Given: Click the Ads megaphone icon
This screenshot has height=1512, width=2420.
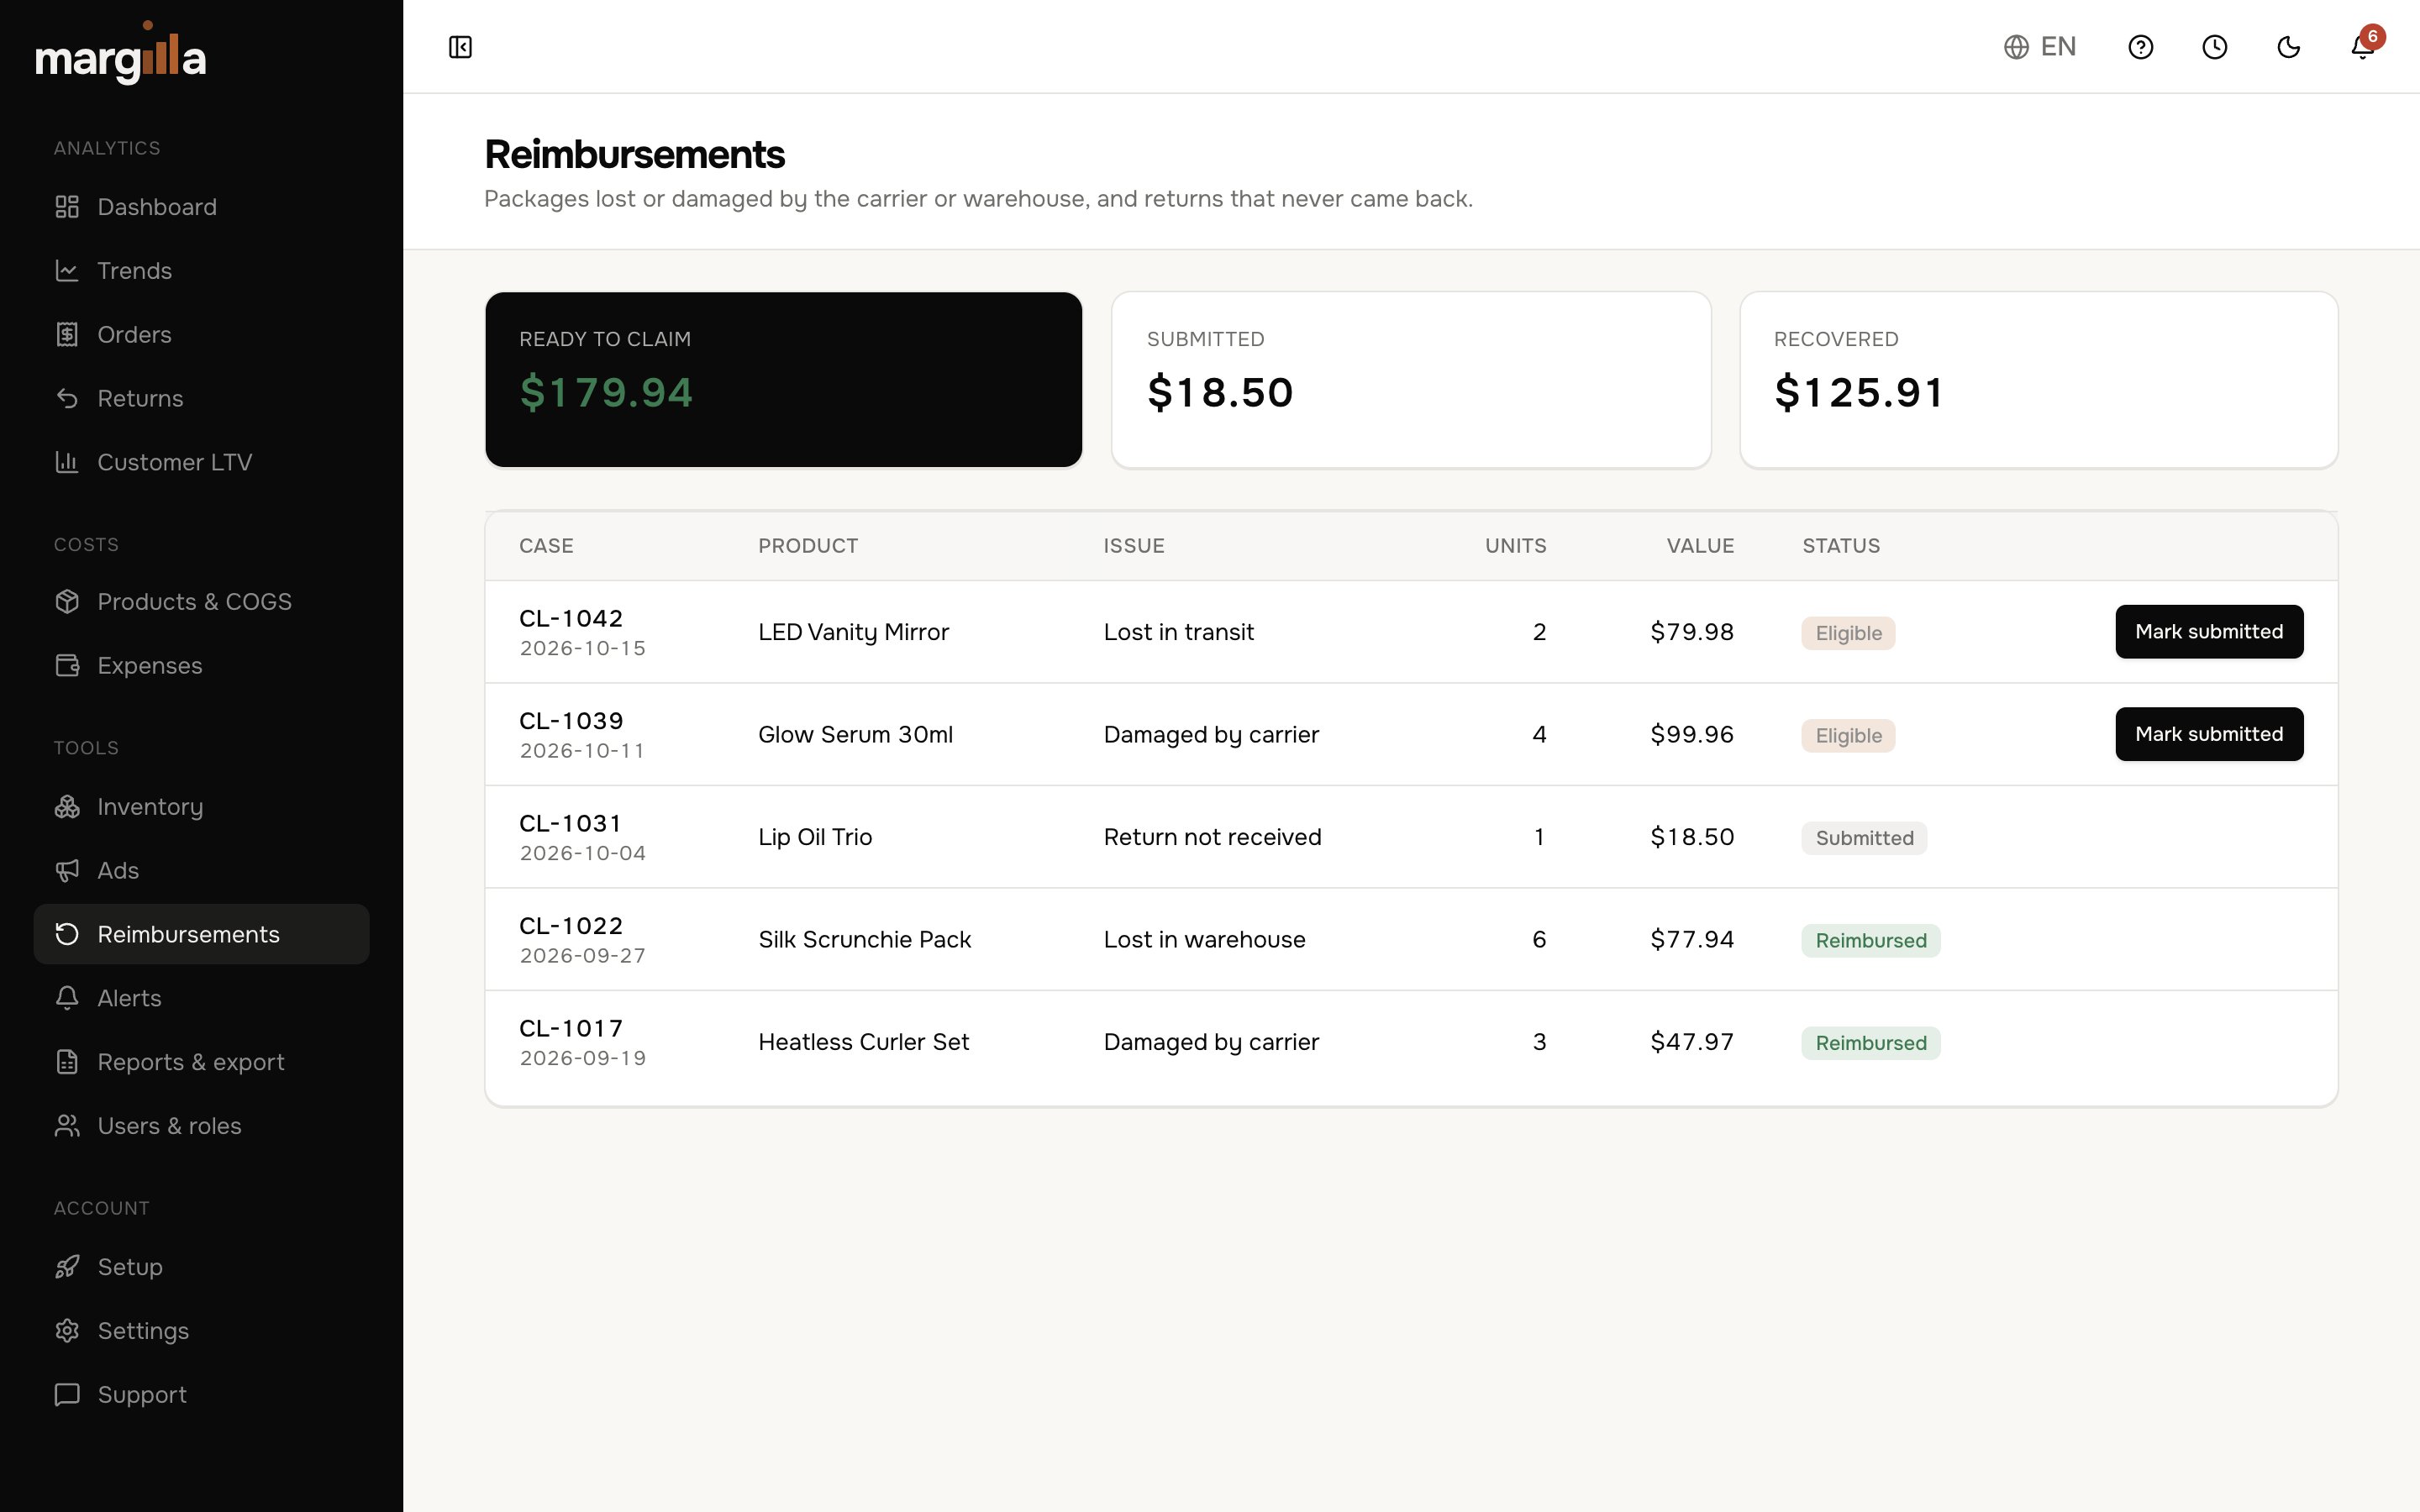Looking at the screenshot, I should [x=67, y=871].
